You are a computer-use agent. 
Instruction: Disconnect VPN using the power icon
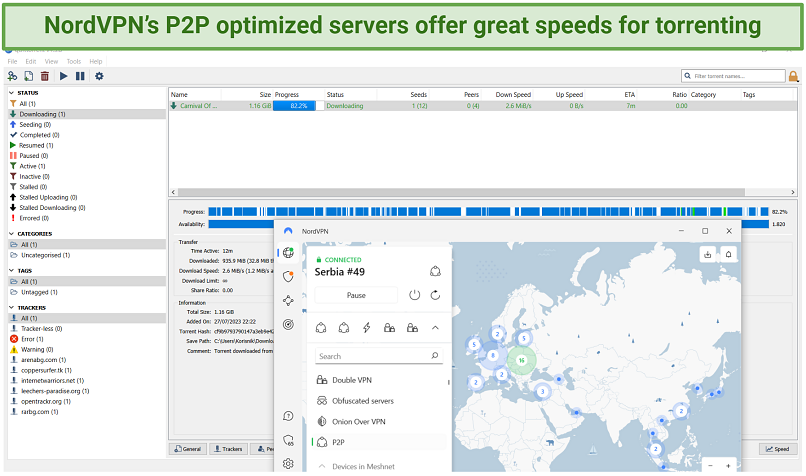pyautogui.click(x=414, y=295)
